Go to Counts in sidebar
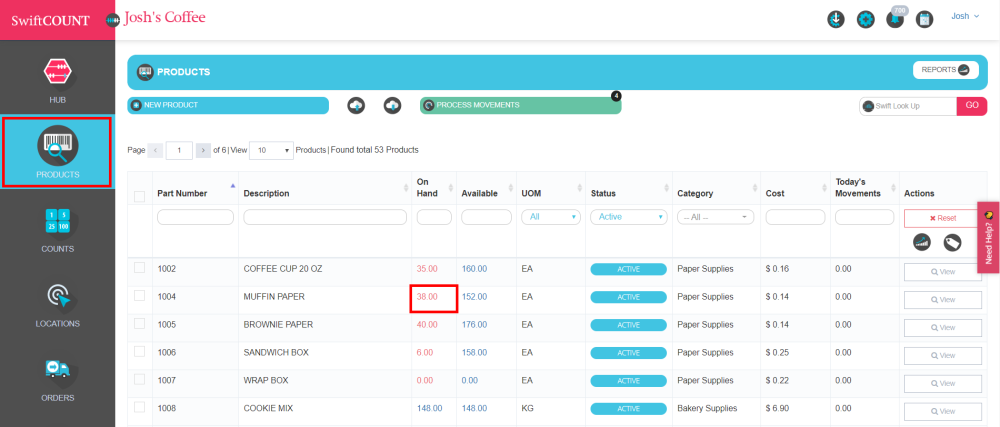1000x427 pixels. click(x=57, y=228)
